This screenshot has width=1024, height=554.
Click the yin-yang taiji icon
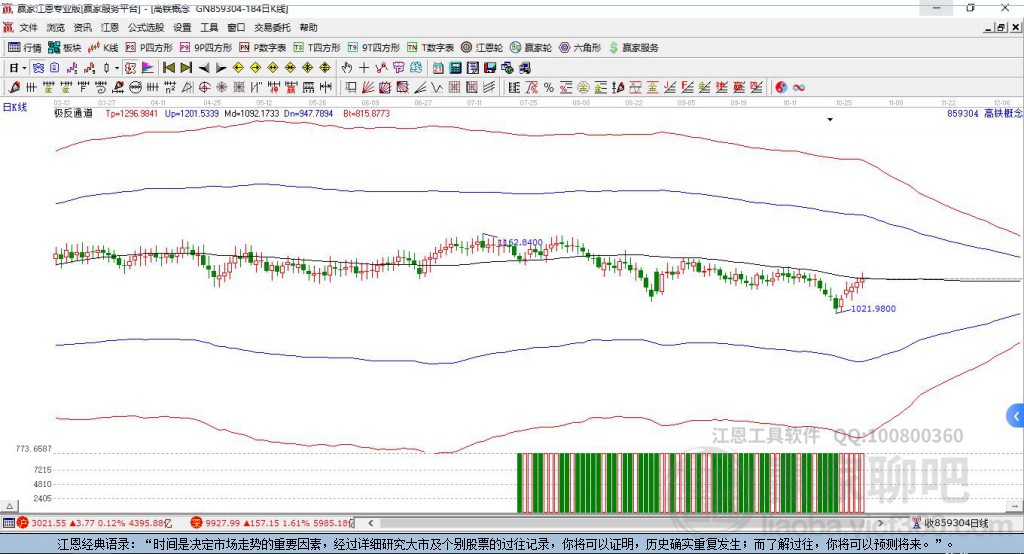(x=781, y=88)
